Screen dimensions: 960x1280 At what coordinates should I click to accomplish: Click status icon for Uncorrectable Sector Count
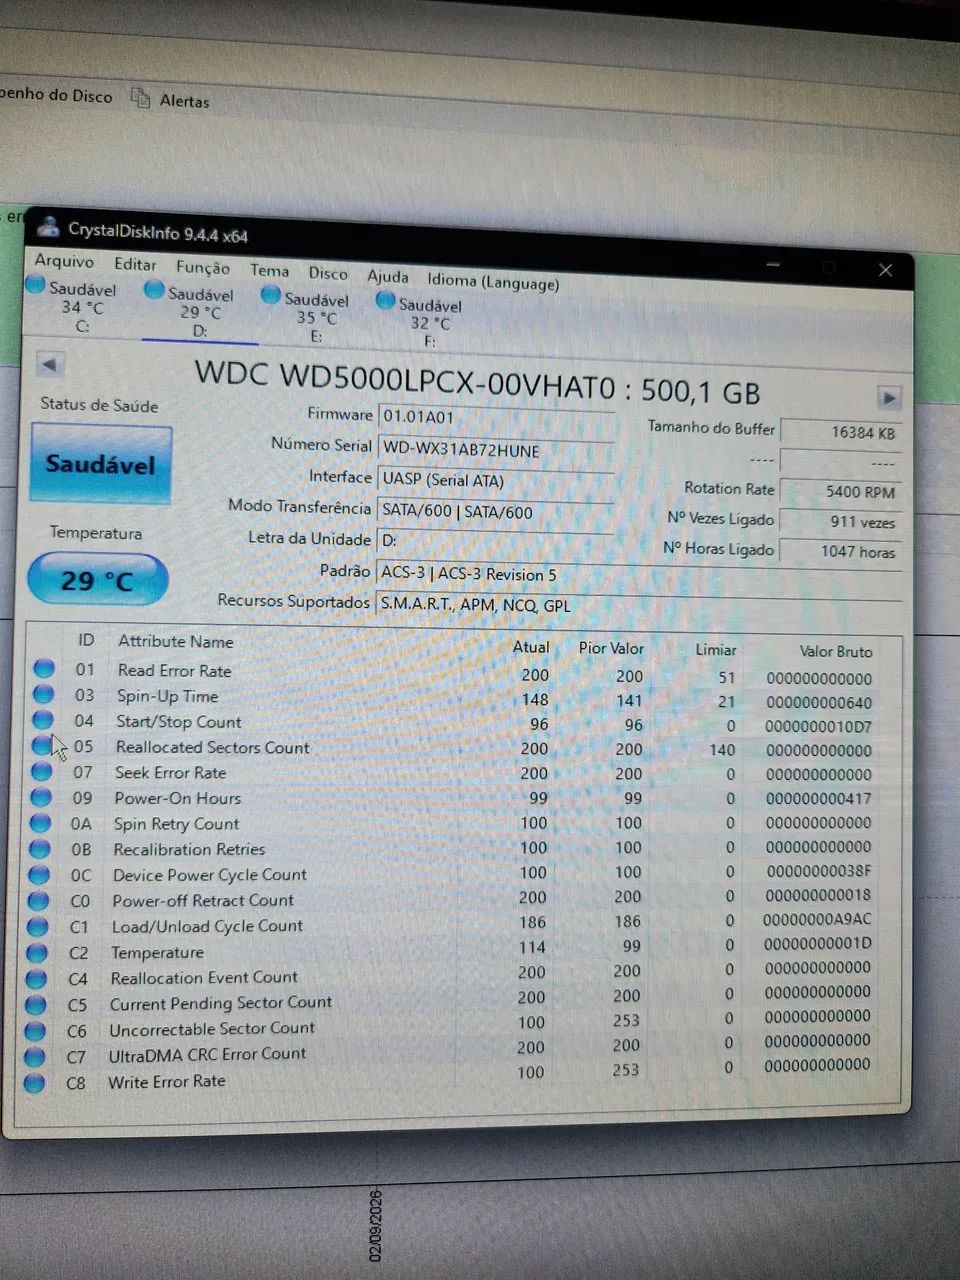point(36,1030)
